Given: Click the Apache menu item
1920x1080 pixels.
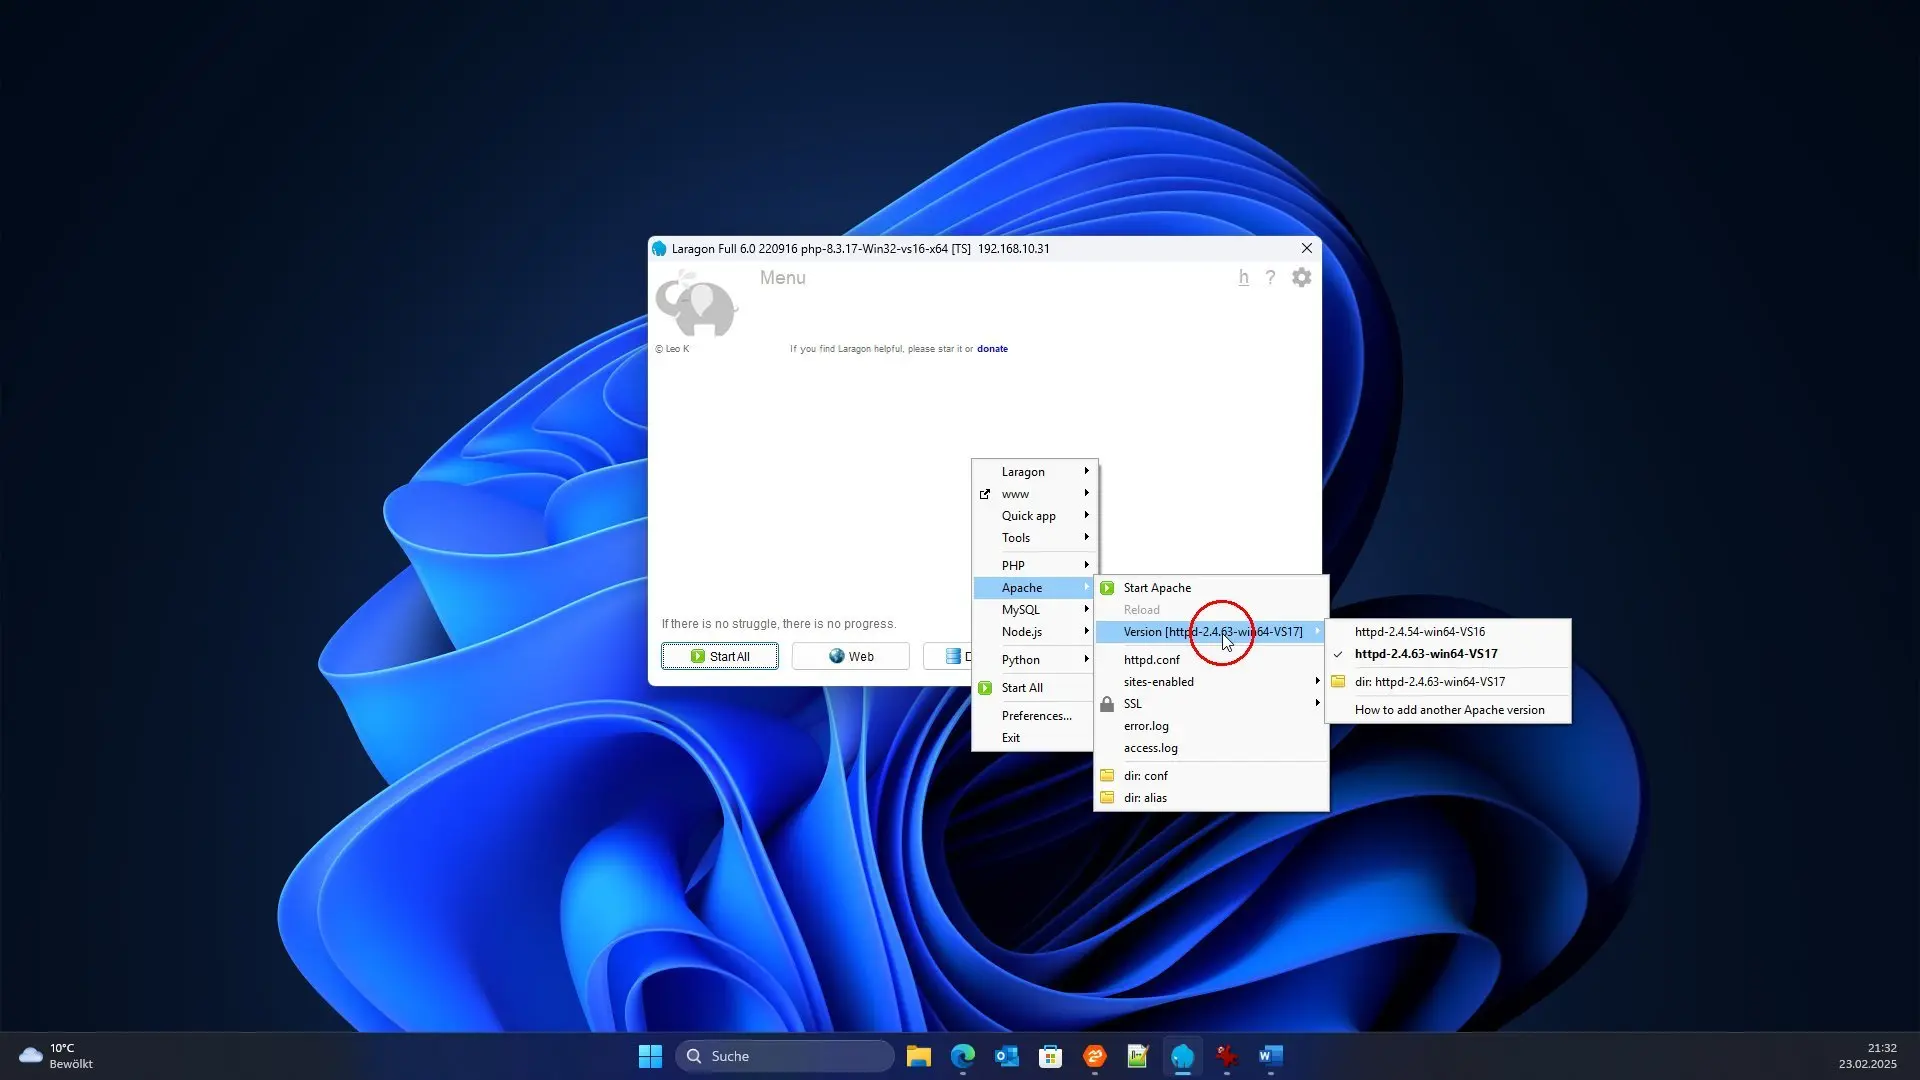Looking at the screenshot, I should pyautogui.click(x=1035, y=588).
